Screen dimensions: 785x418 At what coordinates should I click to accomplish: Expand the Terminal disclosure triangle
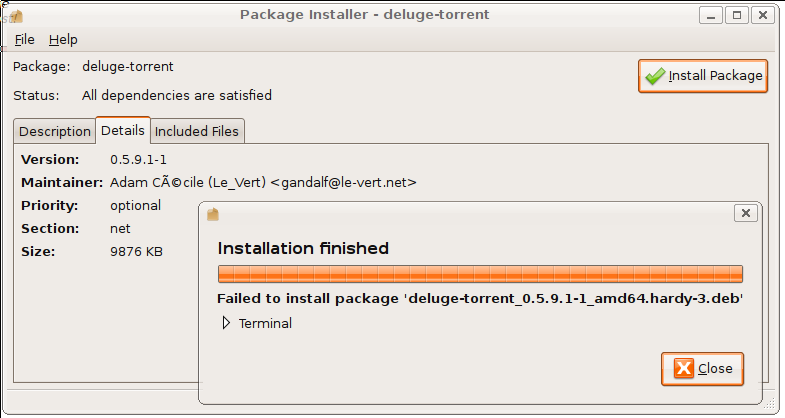click(x=226, y=323)
